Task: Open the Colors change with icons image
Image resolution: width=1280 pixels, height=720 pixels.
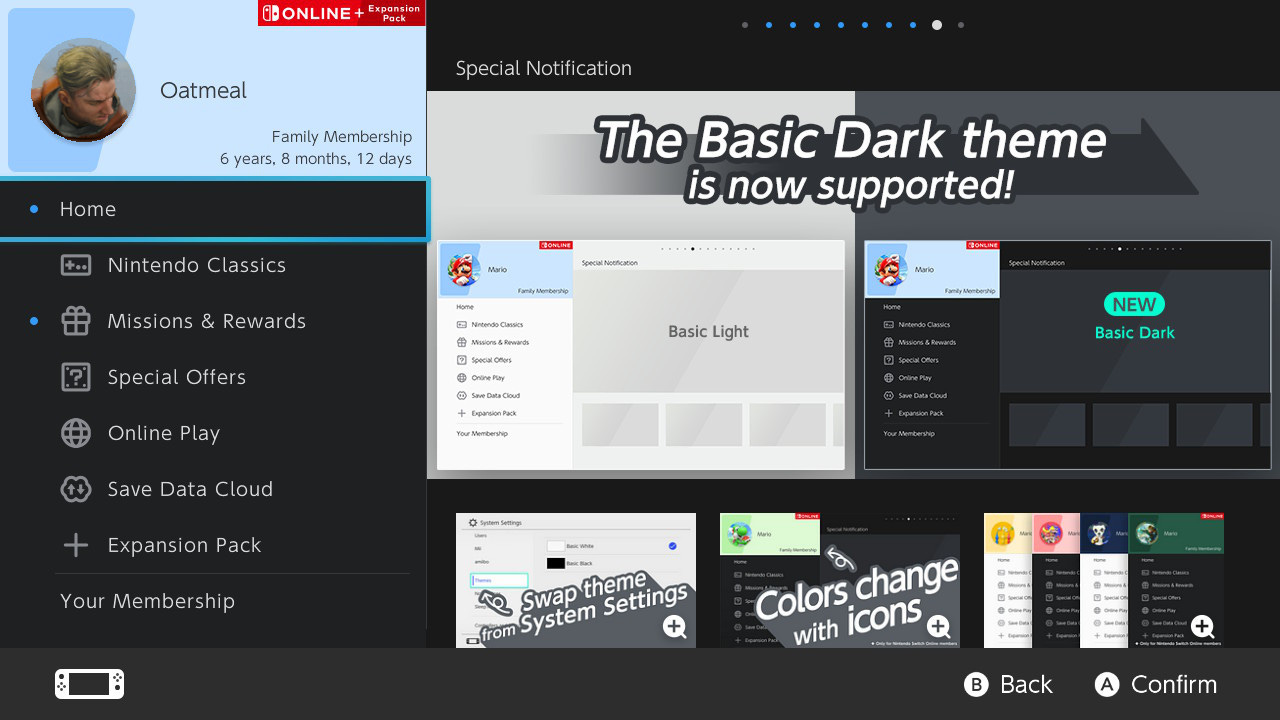Action: point(840,580)
